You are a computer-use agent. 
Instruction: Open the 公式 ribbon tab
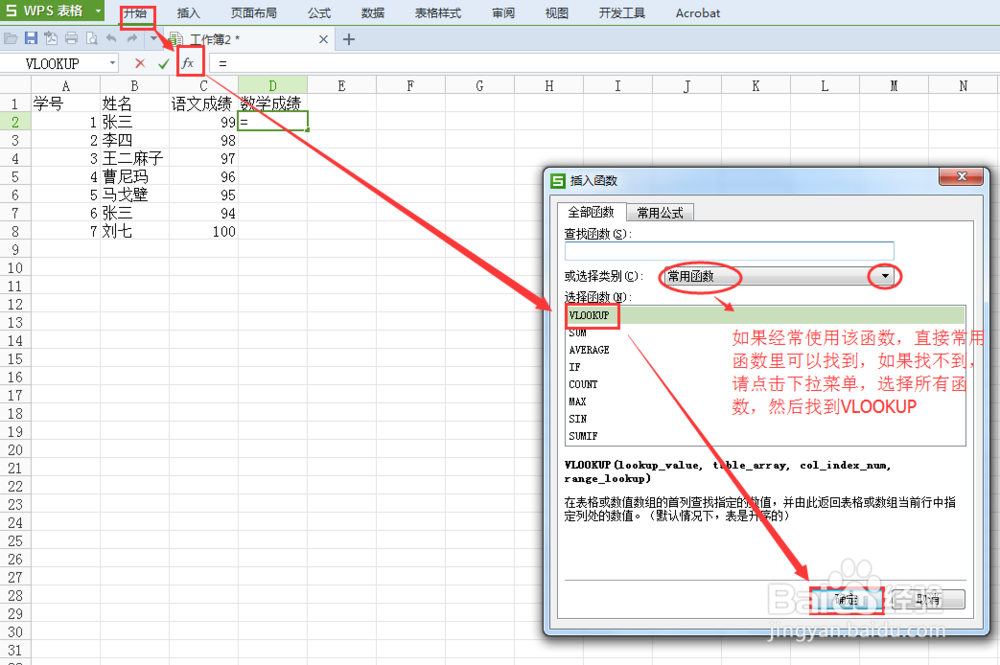(318, 13)
